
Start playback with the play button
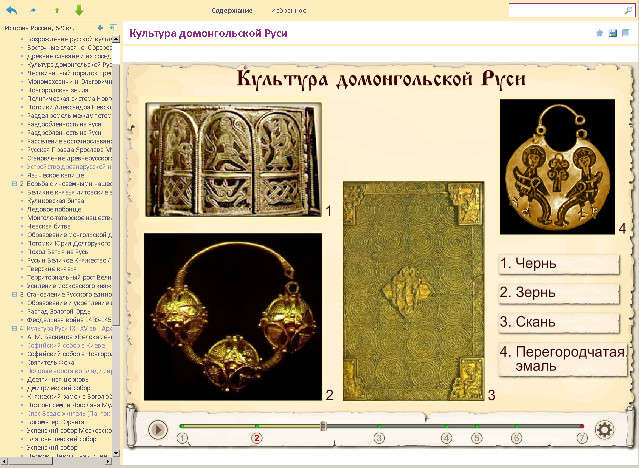click(158, 429)
